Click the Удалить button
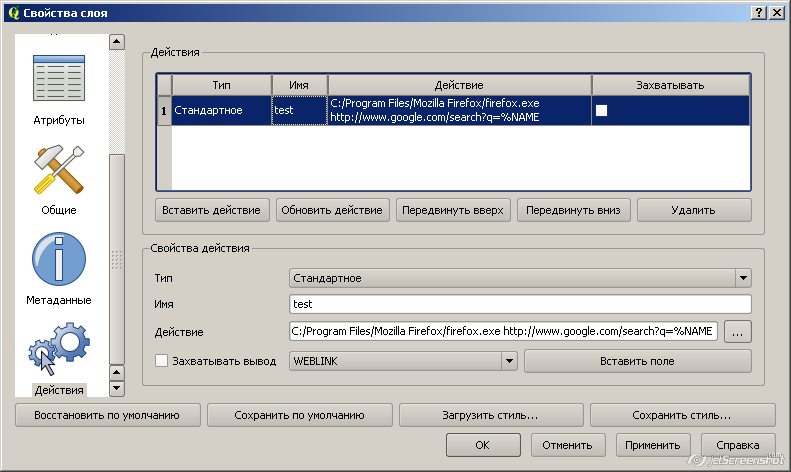 pos(694,210)
